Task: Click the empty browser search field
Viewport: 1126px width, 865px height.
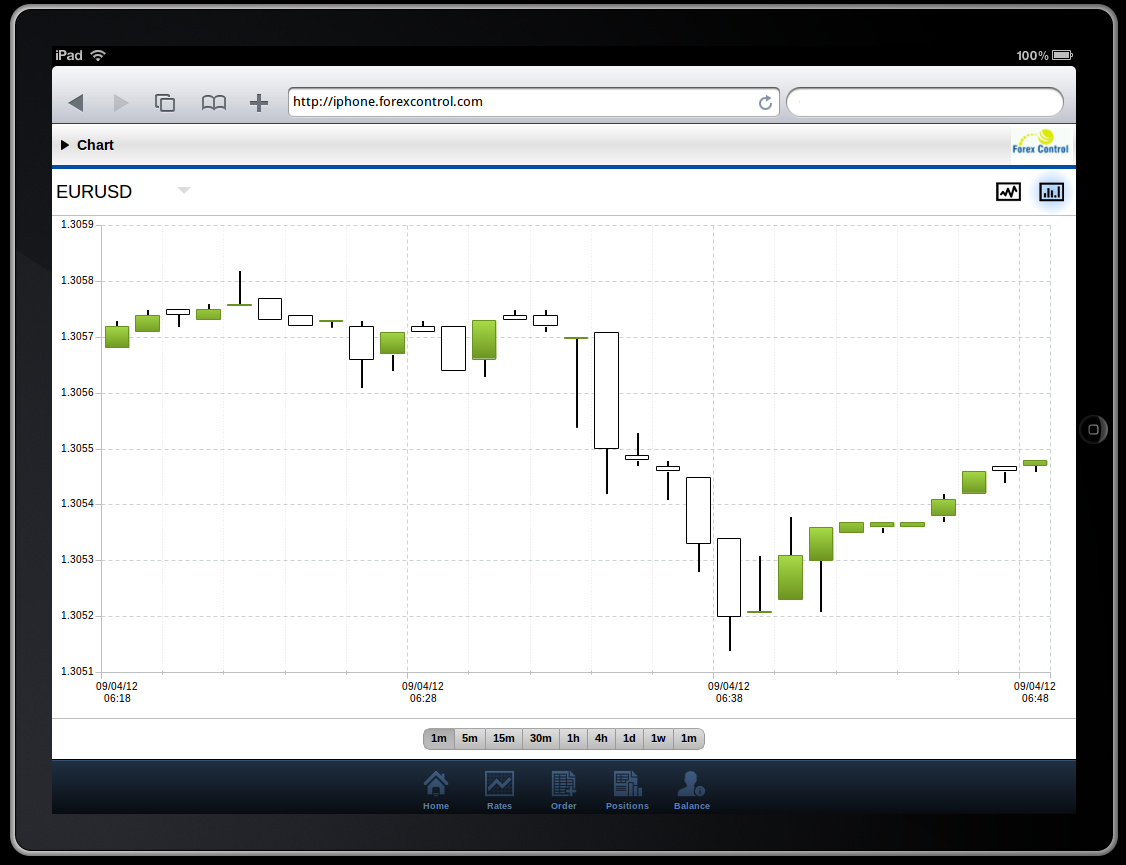Action: pyautogui.click(x=925, y=102)
